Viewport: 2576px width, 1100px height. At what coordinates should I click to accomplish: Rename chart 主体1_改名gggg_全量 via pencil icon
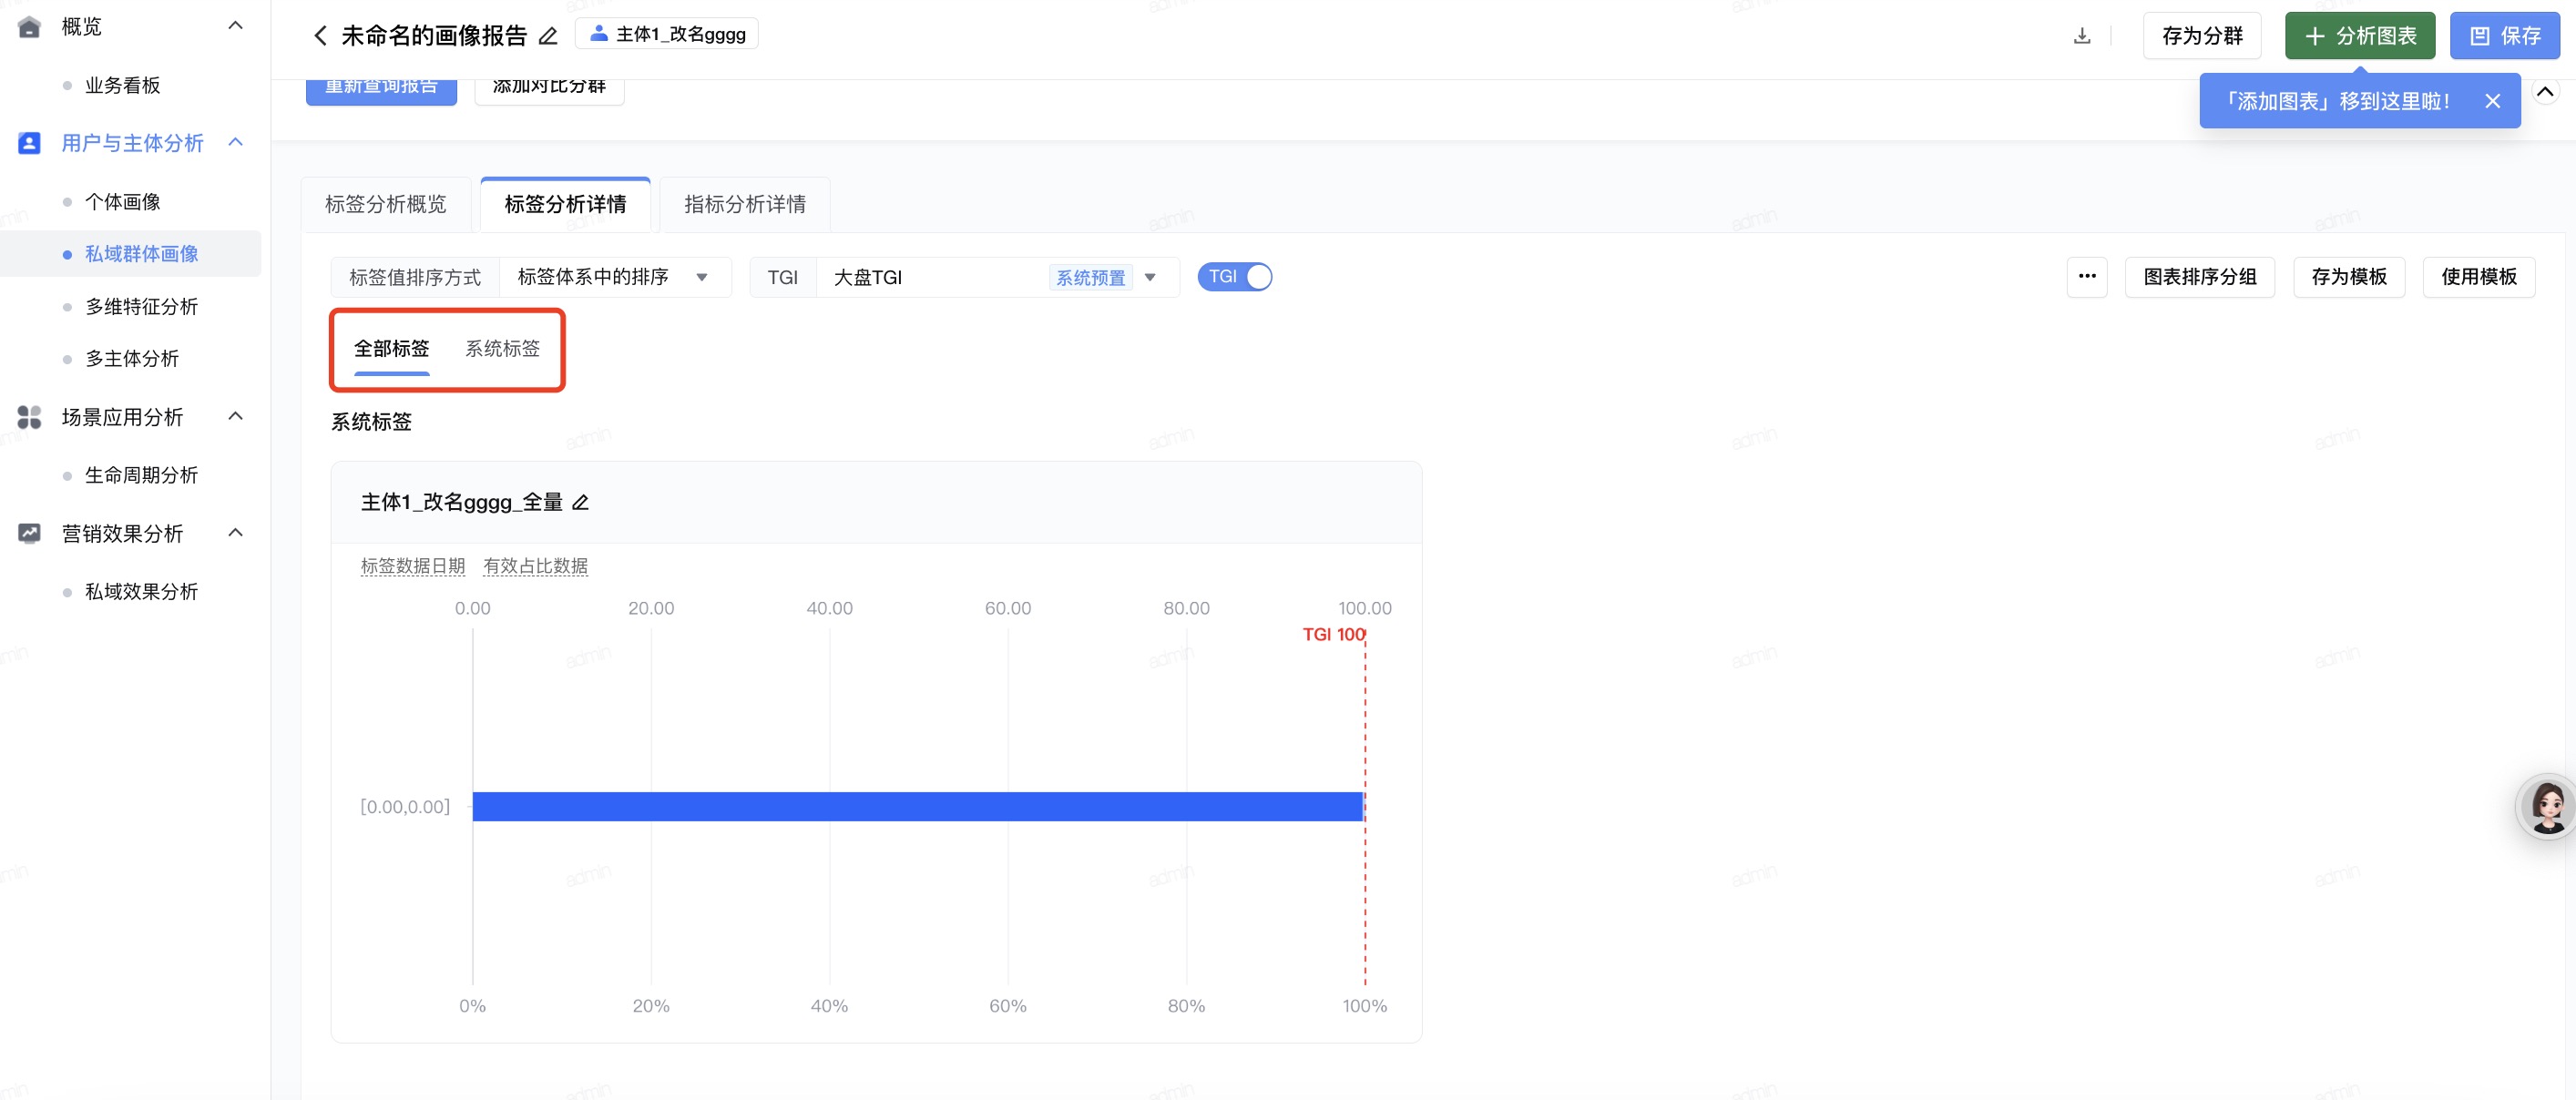click(x=580, y=502)
